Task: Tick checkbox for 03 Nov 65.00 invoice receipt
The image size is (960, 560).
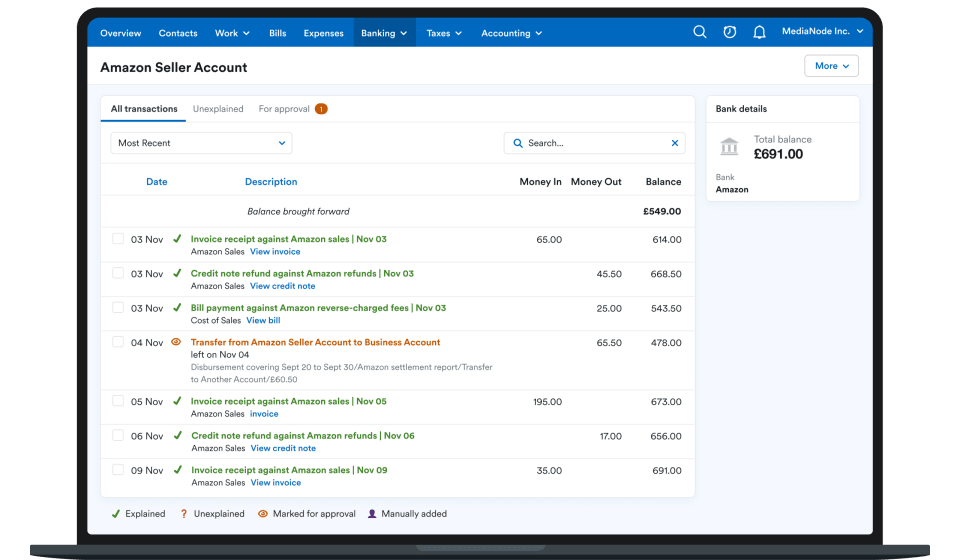Action: pos(118,239)
